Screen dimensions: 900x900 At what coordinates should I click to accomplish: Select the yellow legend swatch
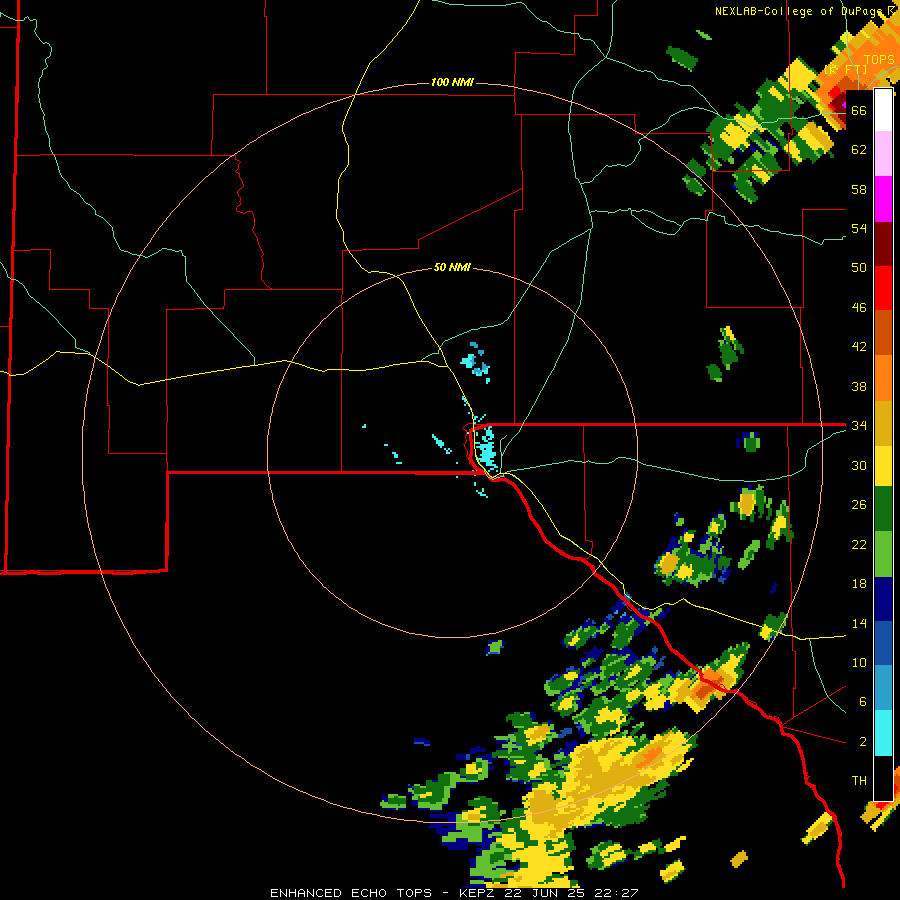[883, 466]
